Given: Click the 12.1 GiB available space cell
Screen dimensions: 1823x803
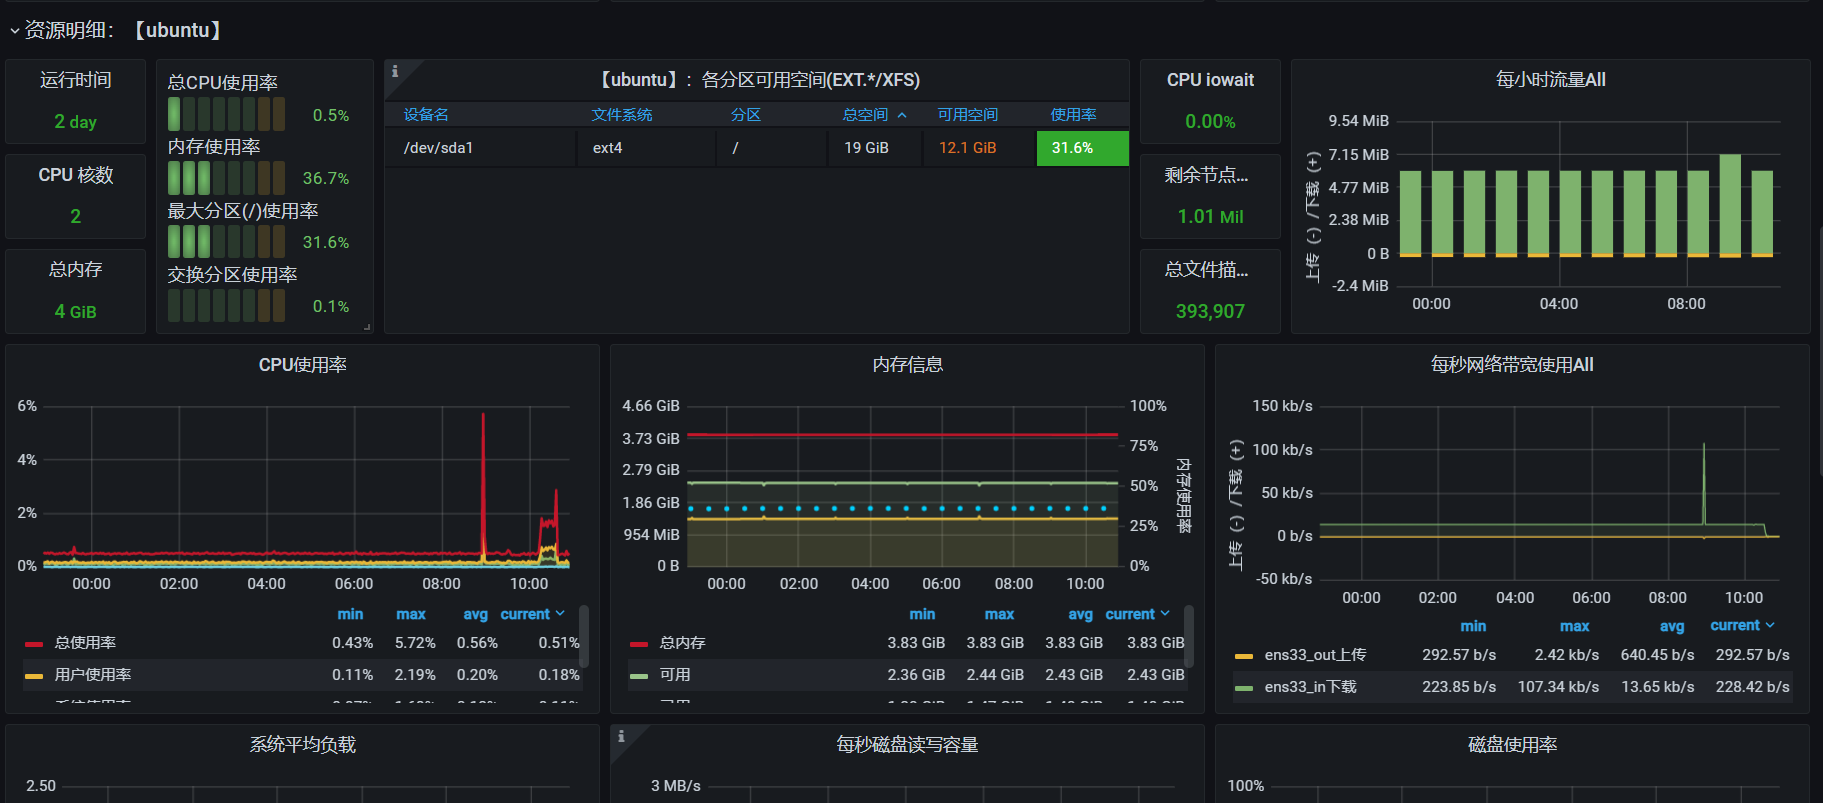Looking at the screenshot, I should pos(977,148).
